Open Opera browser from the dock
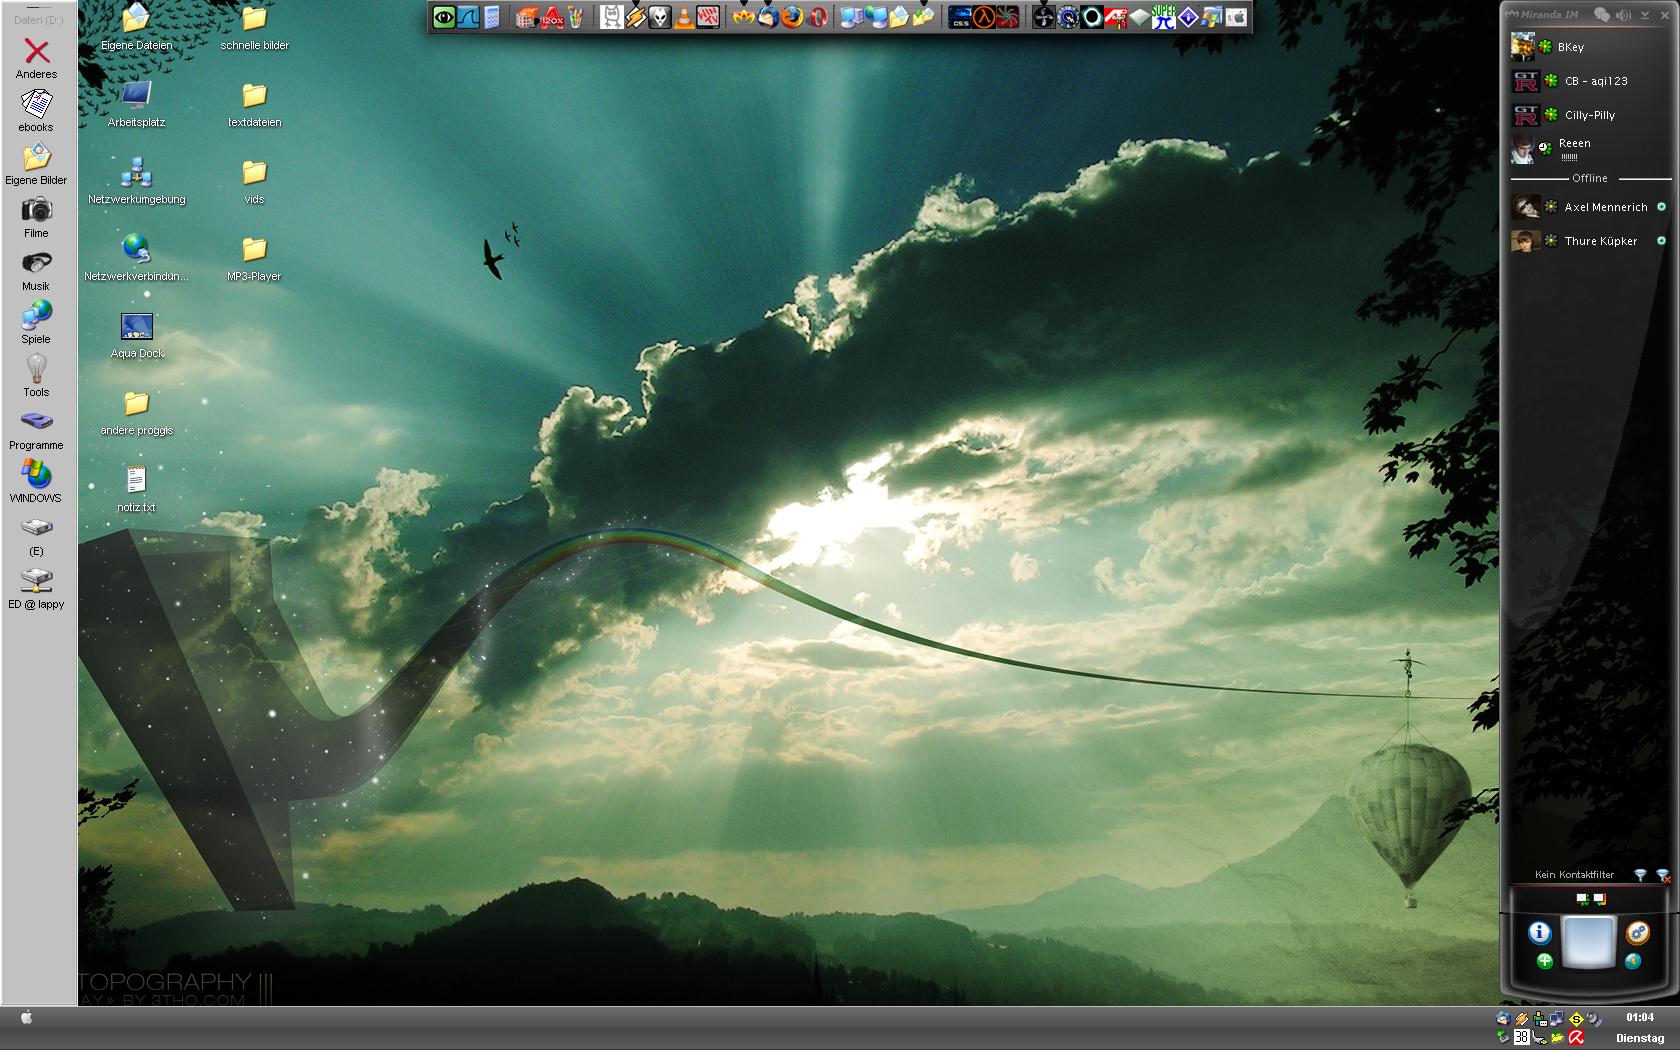The height and width of the screenshot is (1050, 1680). pos(817,17)
